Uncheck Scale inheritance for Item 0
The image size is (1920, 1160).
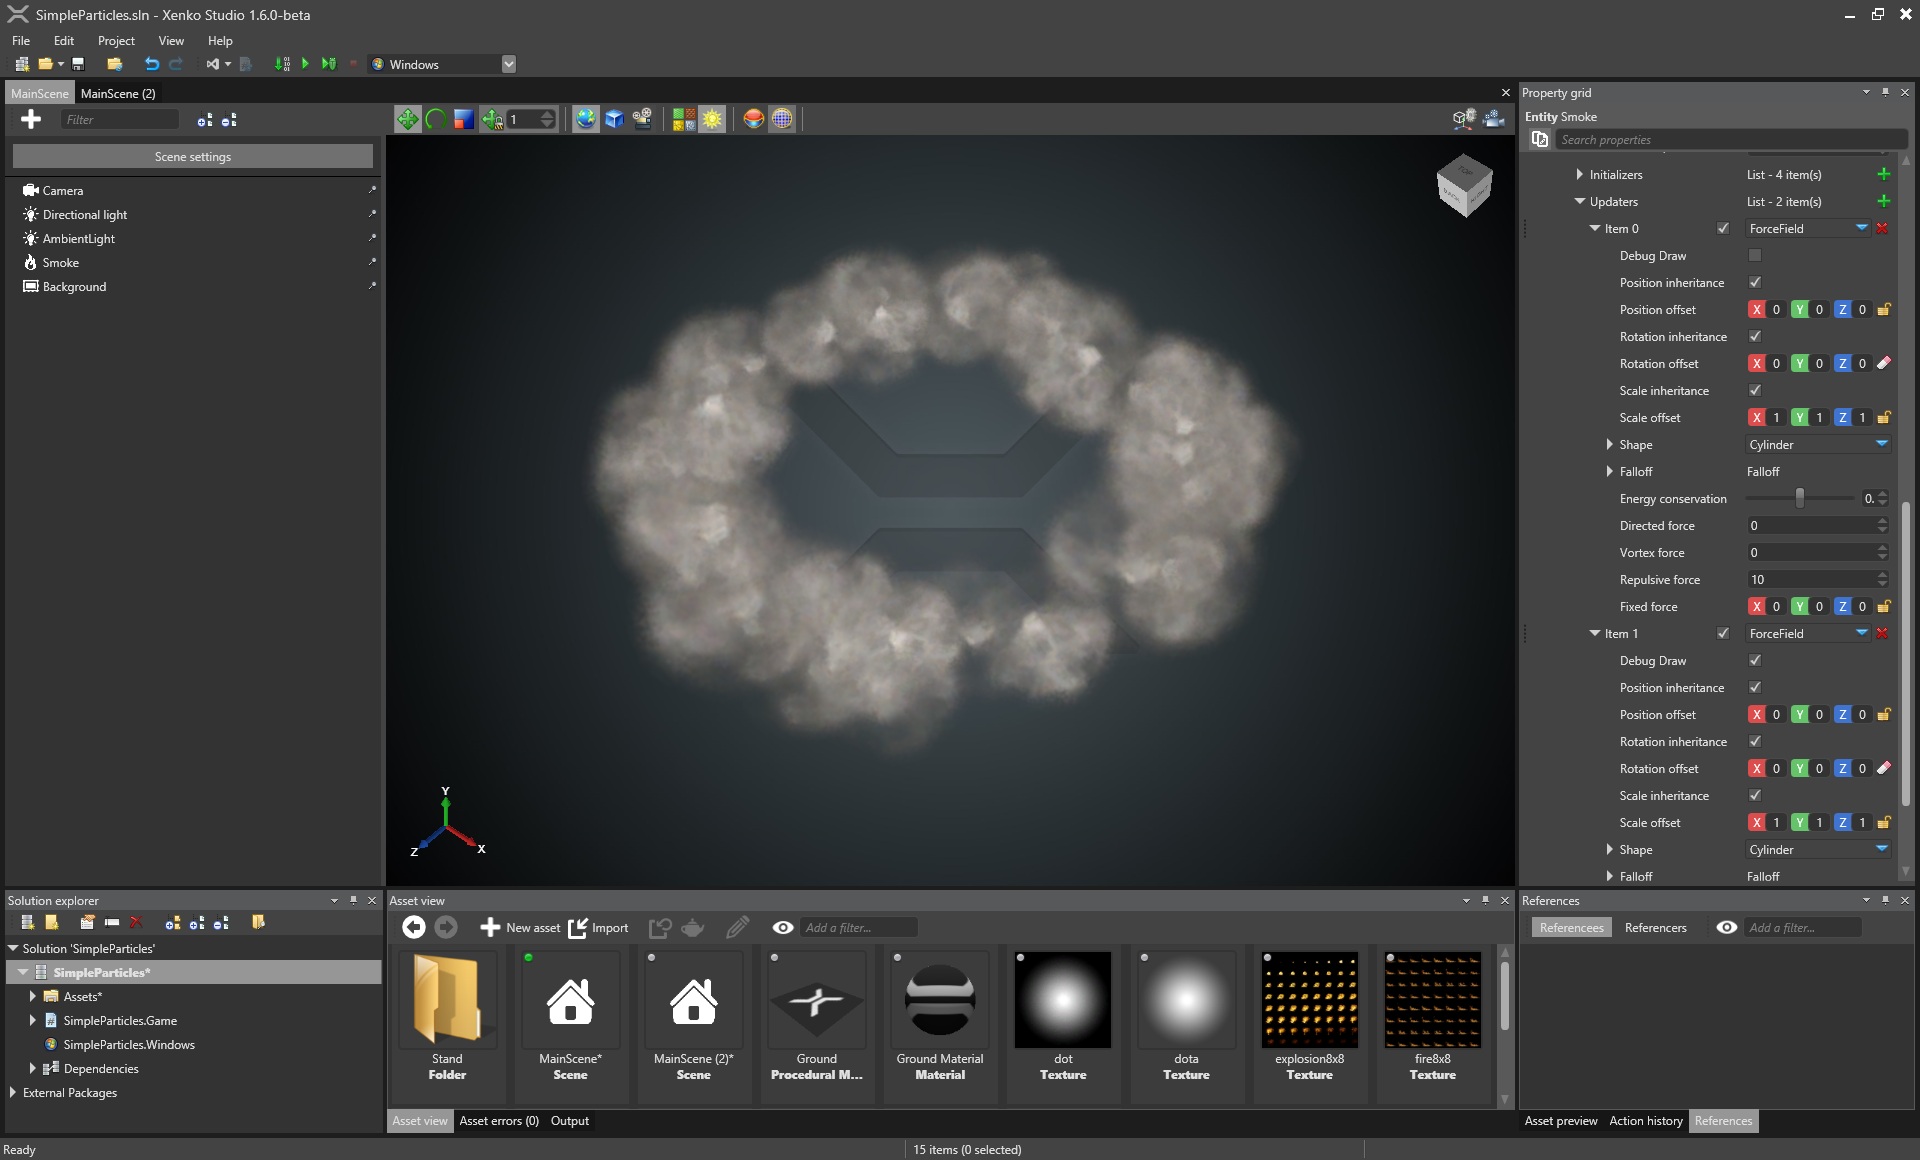point(1754,391)
